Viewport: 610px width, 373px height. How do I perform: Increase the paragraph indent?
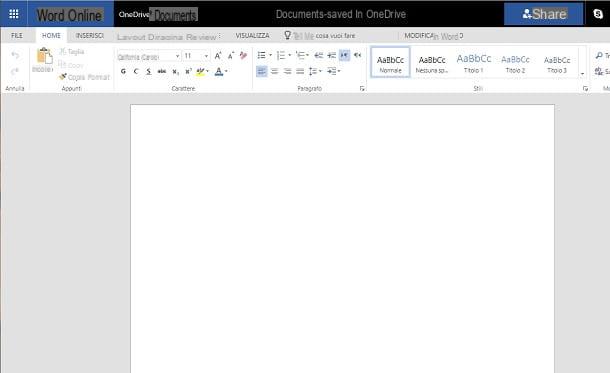[x=331, y=55]
